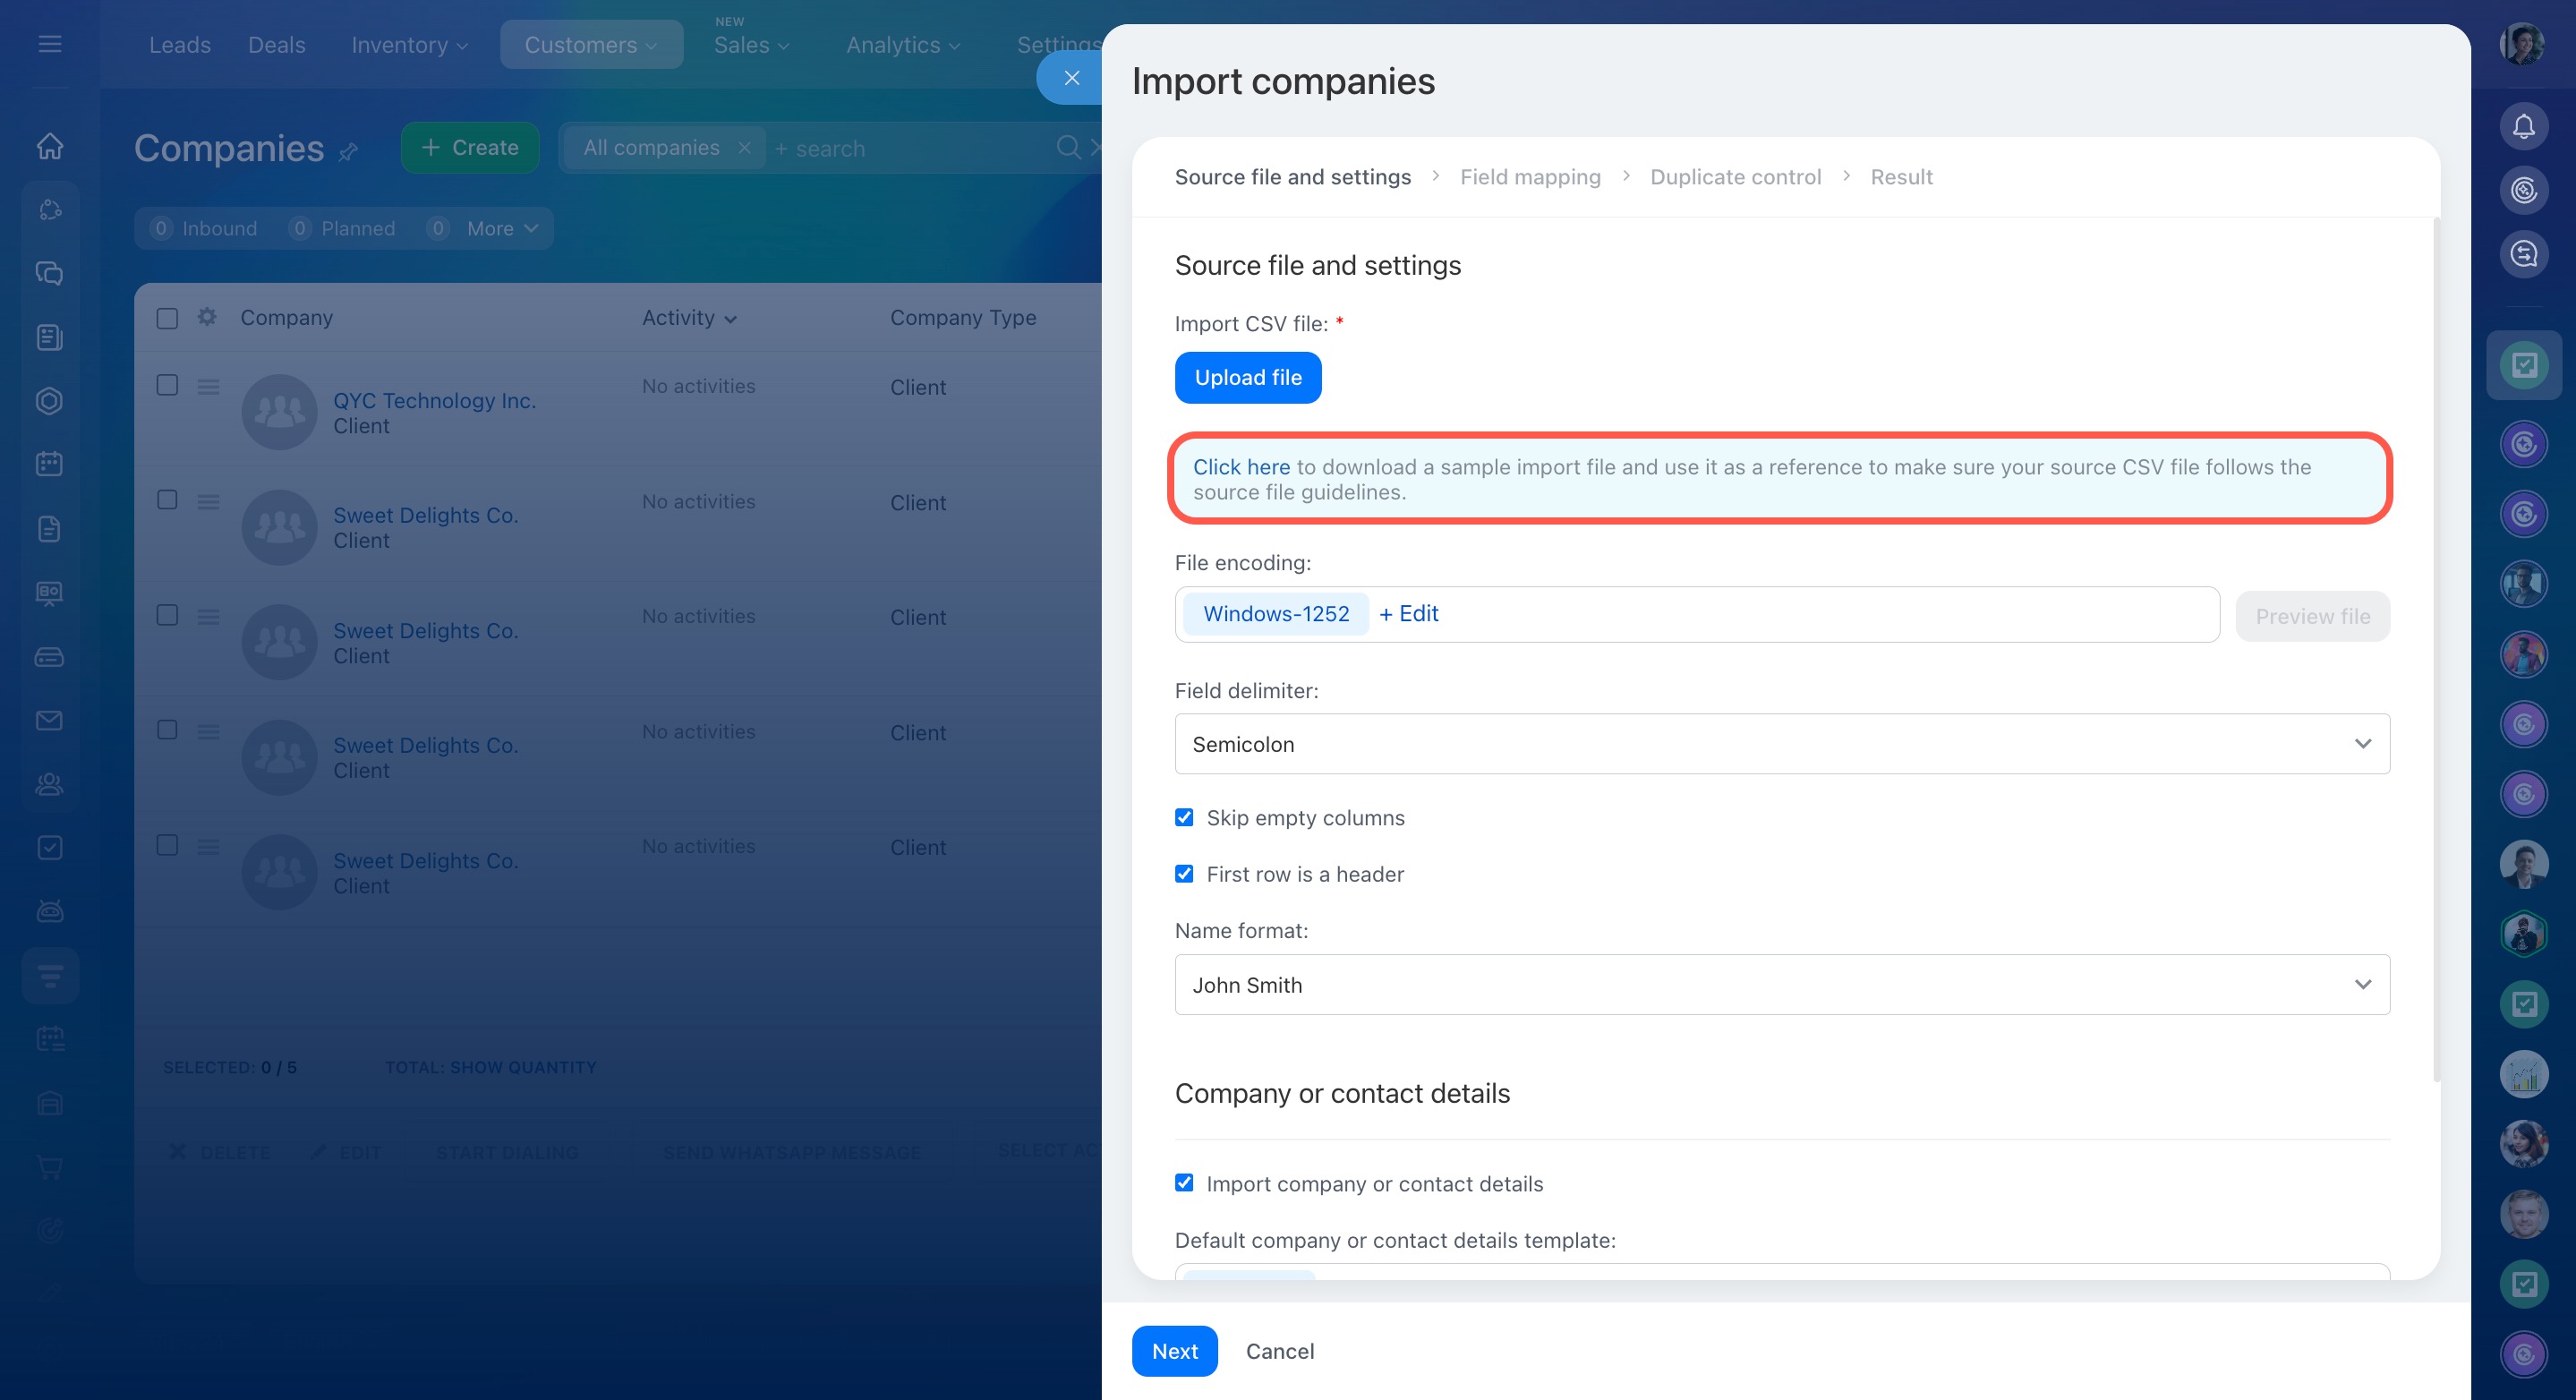Click the search chat icon on right panel
The height and width of the screenshot is (1400, 2576).
tap(2523, 254)
